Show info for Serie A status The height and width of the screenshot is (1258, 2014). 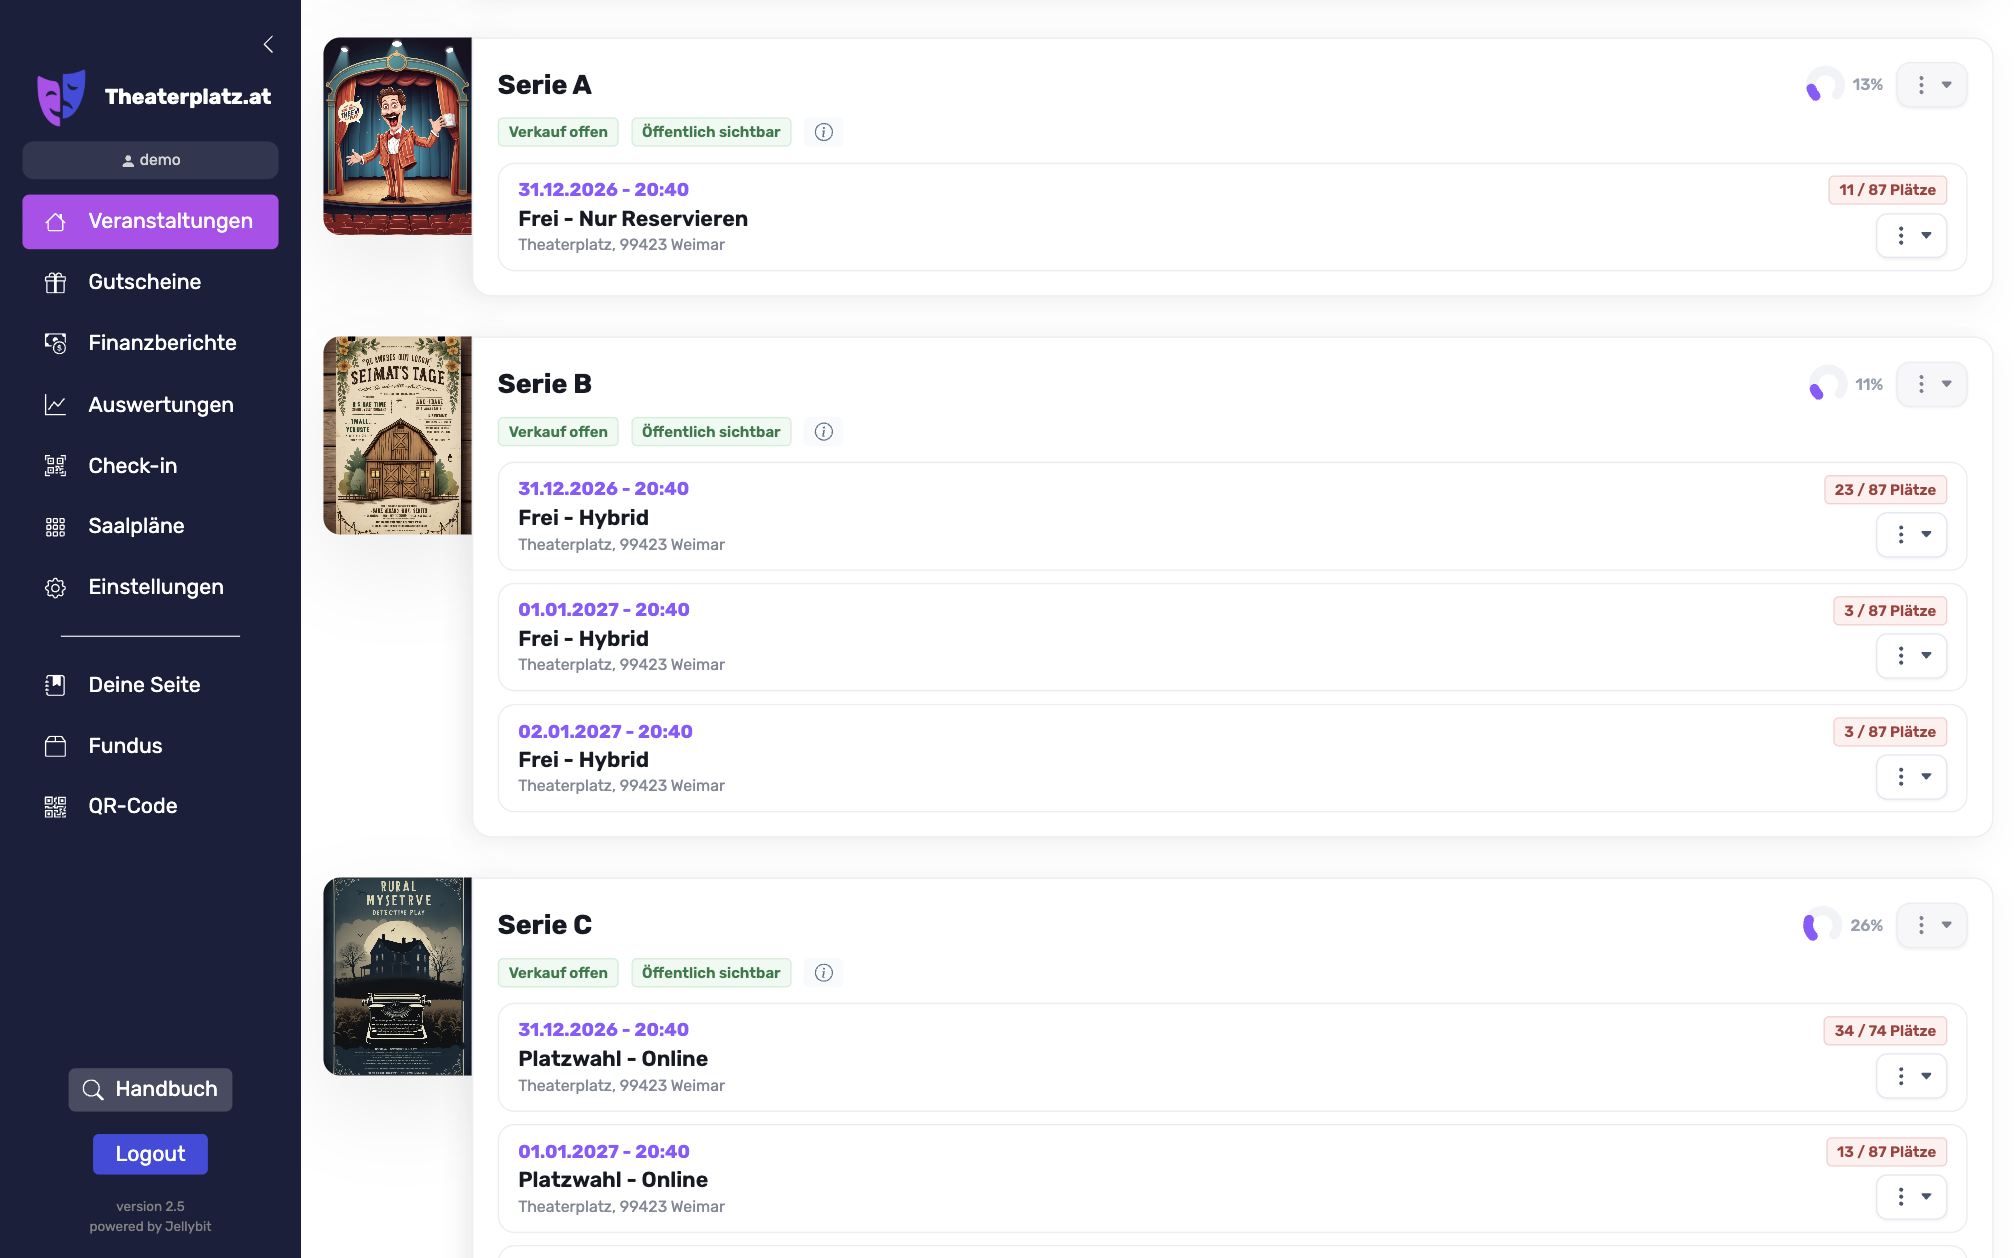tap(824, 132)
